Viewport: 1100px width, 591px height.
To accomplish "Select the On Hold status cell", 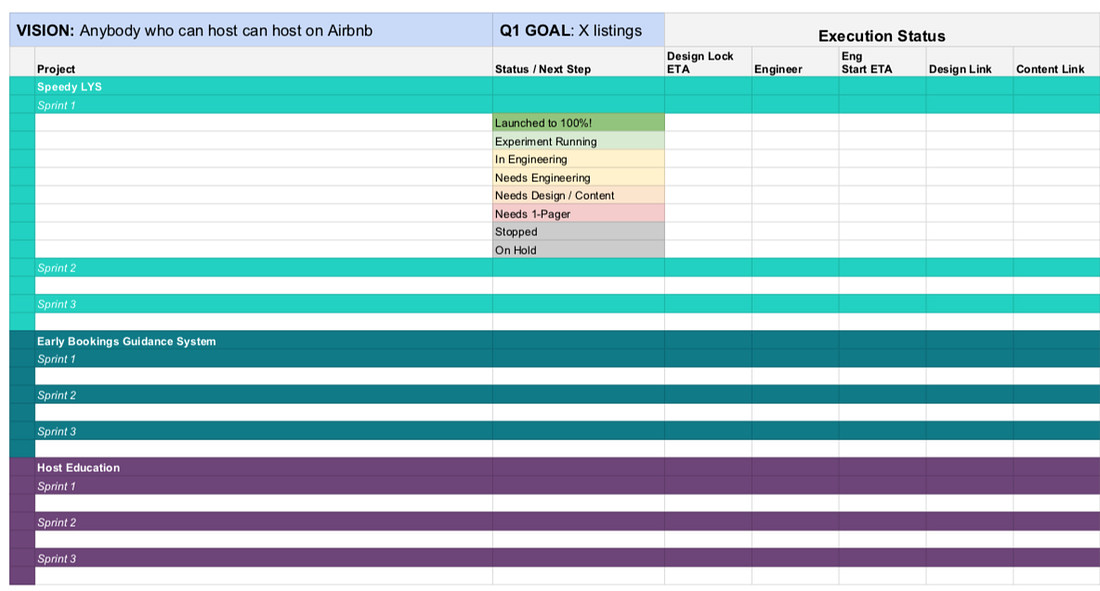I will coord(578,250).
